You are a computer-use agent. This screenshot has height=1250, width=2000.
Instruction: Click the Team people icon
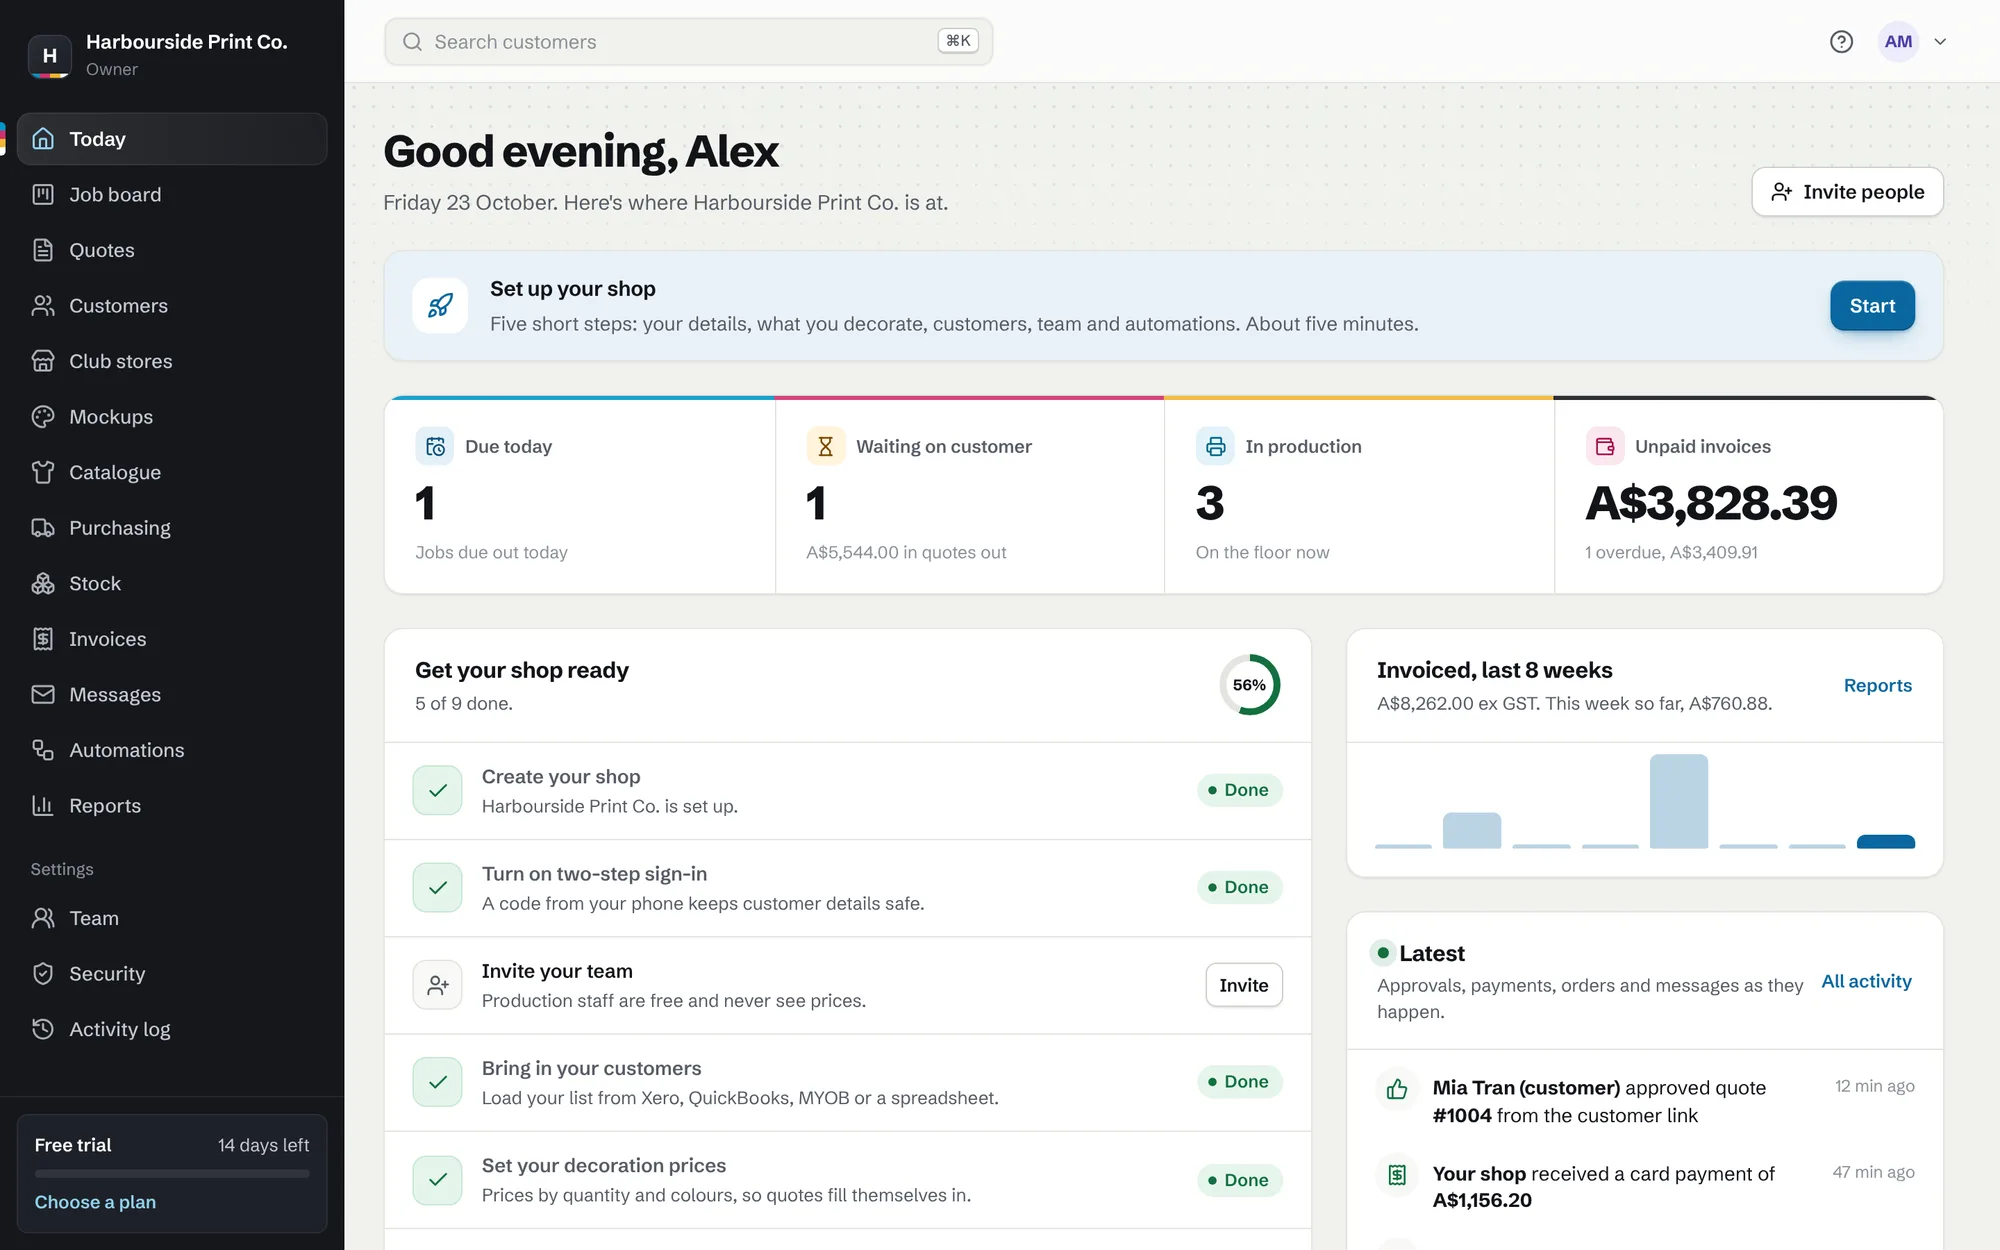(x=43, y=918)
